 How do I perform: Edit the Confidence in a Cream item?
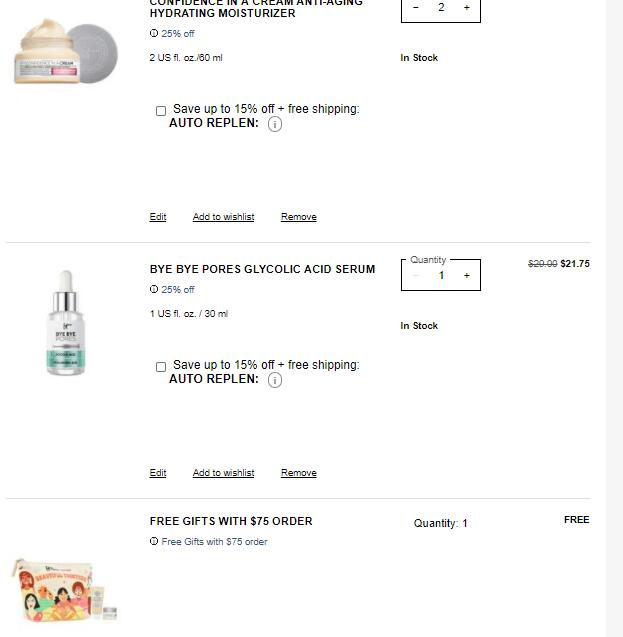(x=158, y=217)
